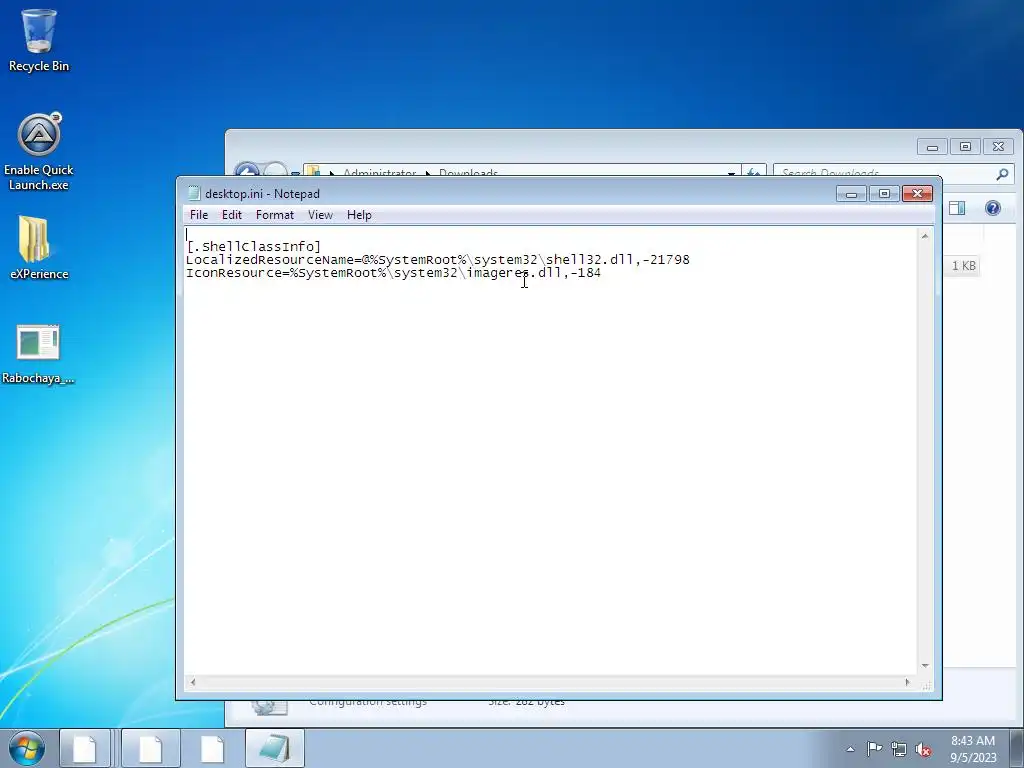This screenshot has width=1024, height=768.
Task: Minimize the desktop.ini Notepad window
Action: point(851,194)
